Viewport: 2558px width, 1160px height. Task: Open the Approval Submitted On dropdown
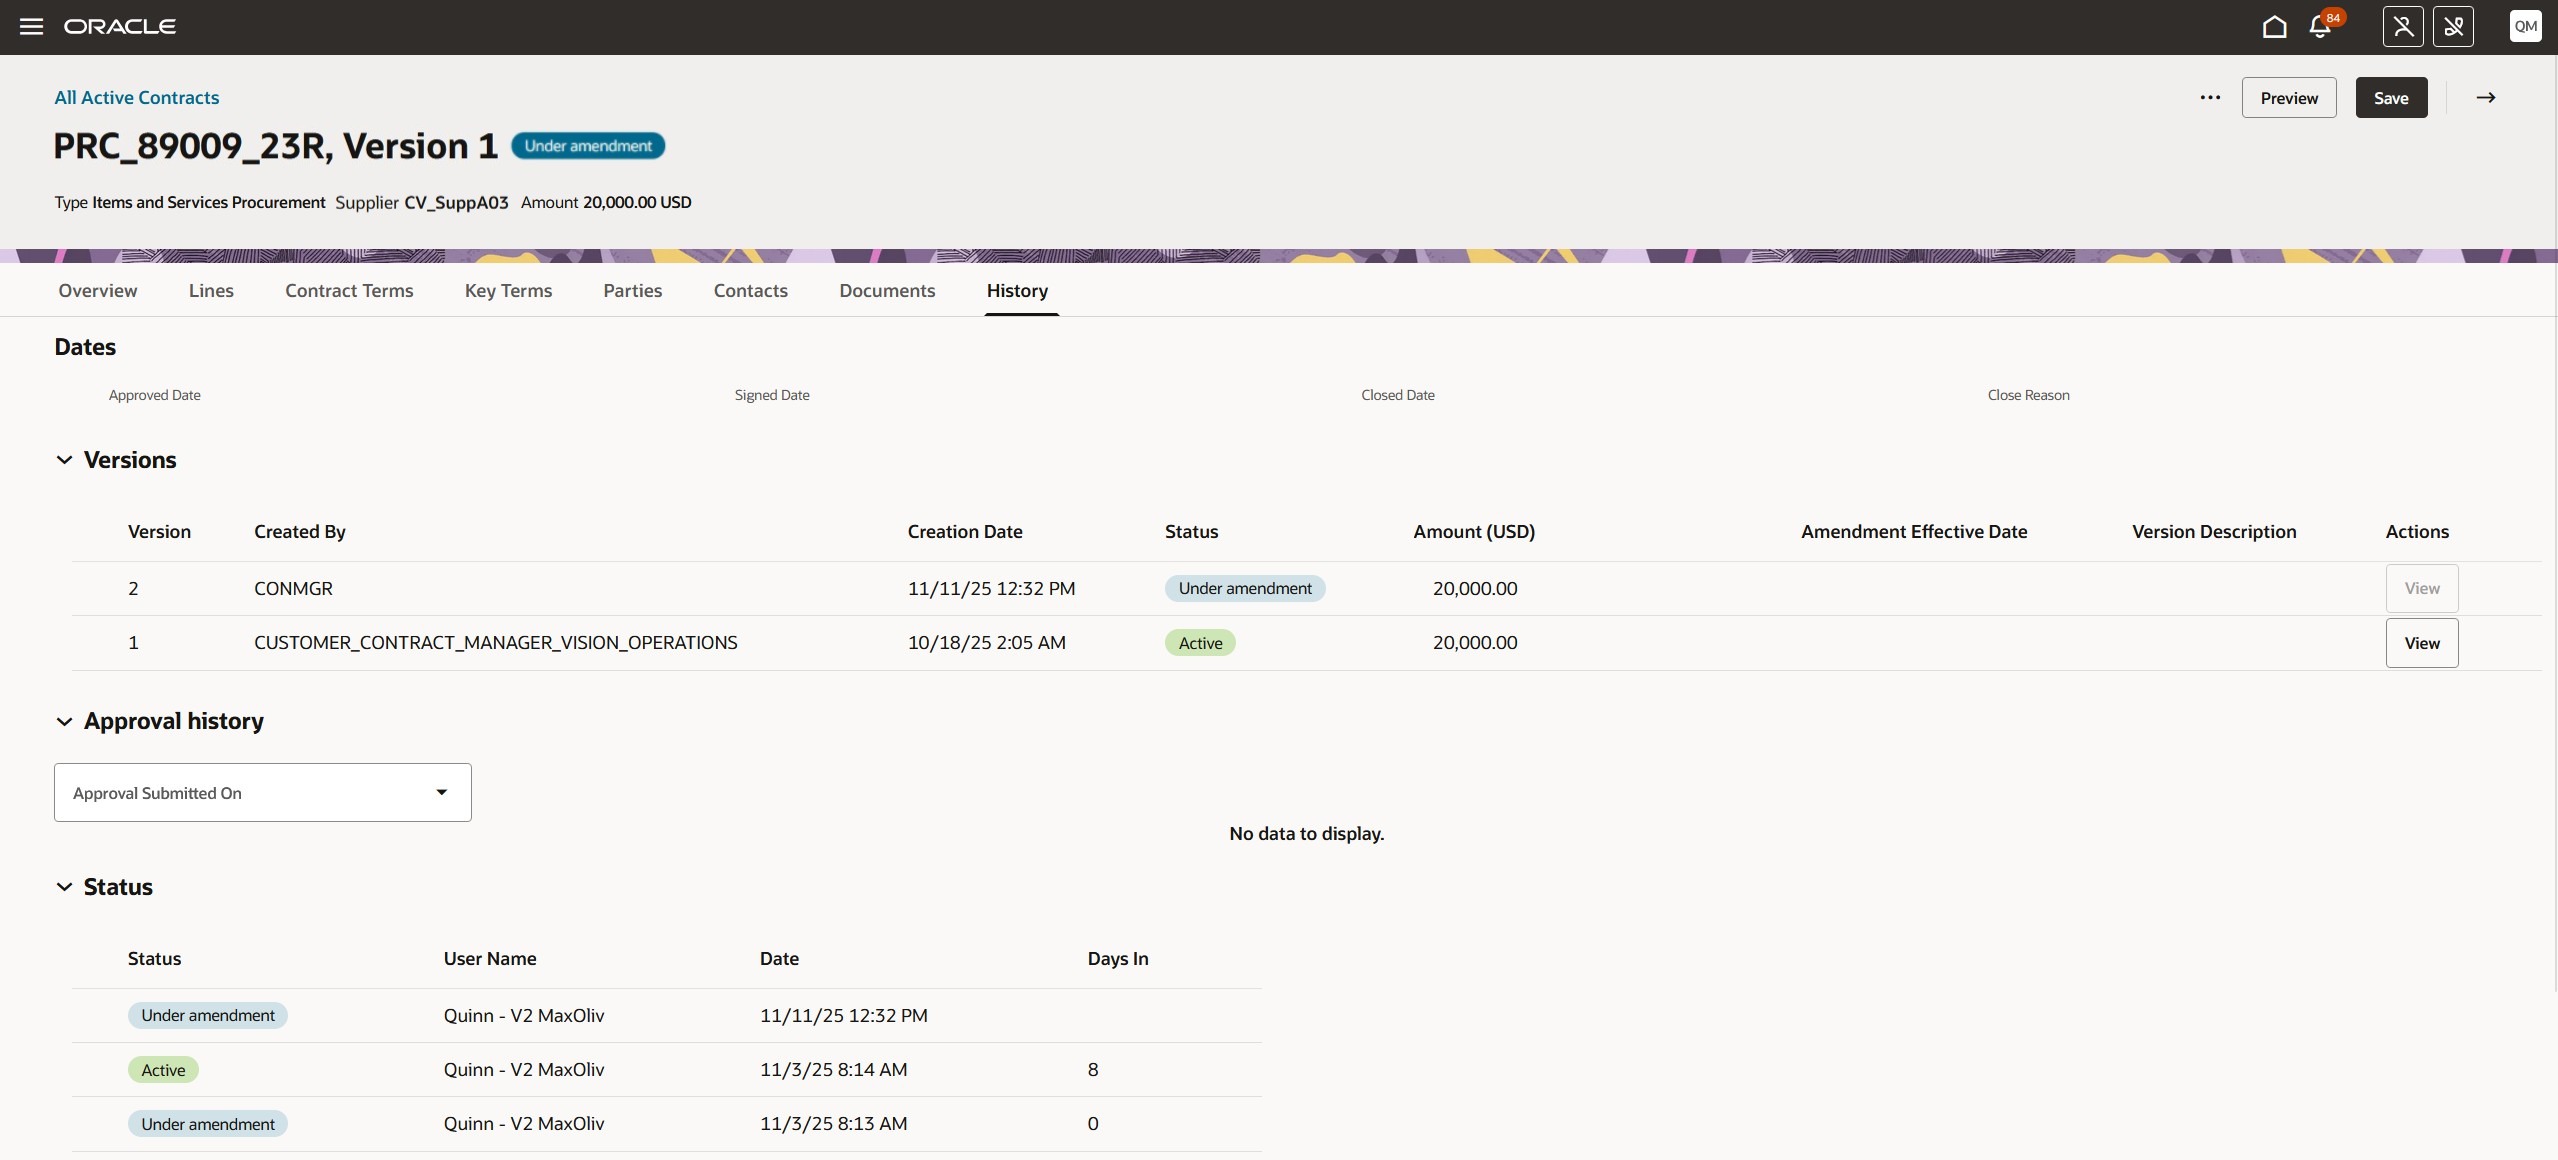point(262,793)
